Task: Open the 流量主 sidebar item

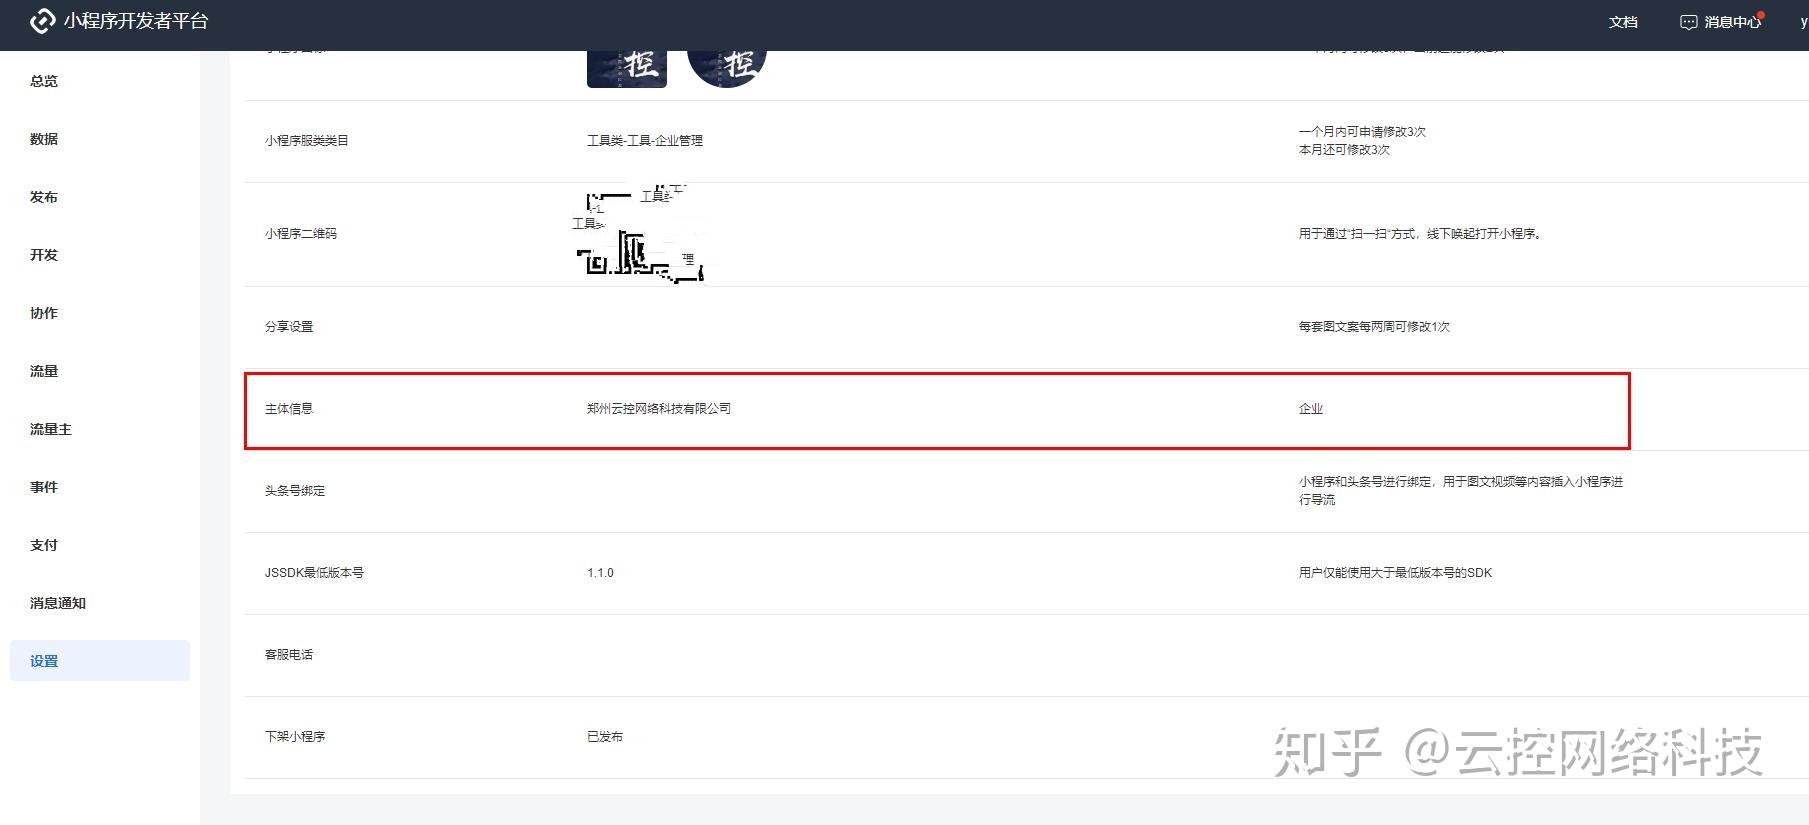Action: click(51, 429)
